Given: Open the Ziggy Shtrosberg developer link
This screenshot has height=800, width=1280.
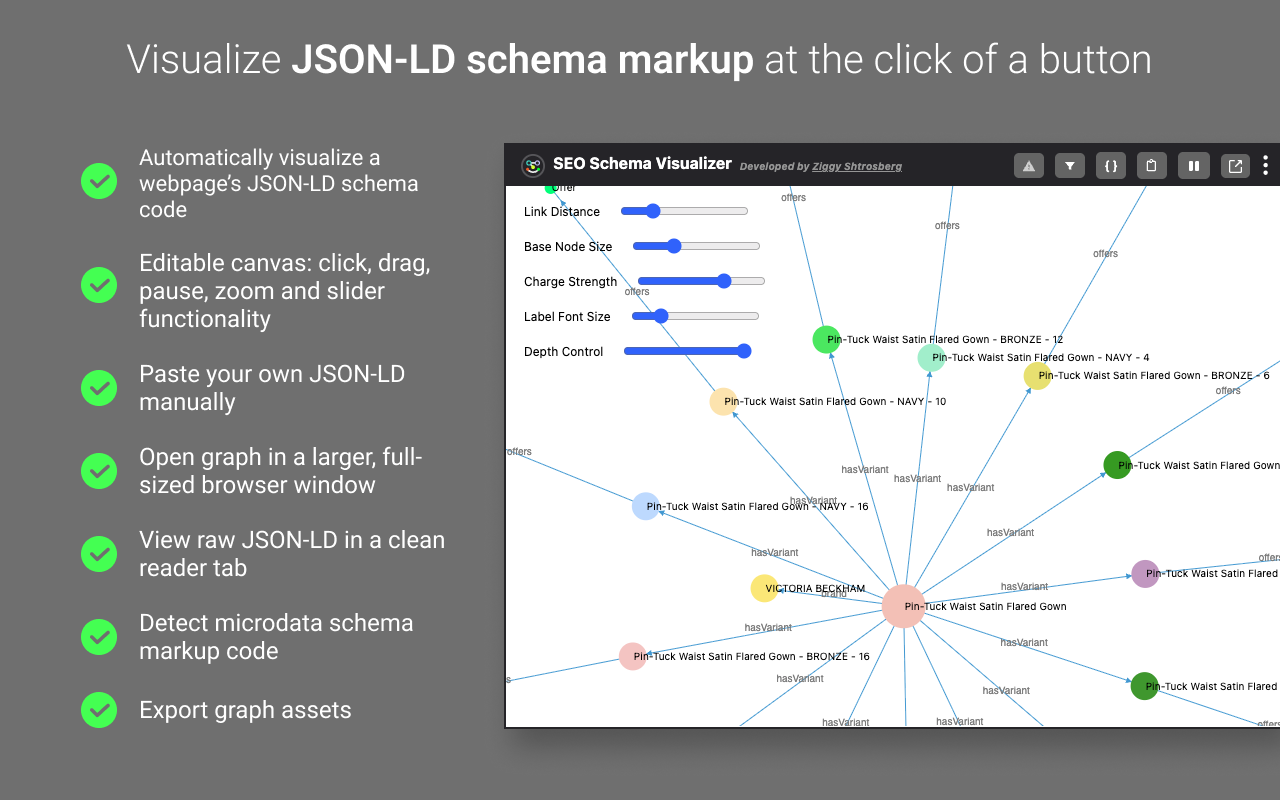Looking at the screenshot, I should [x=857, y=167].
